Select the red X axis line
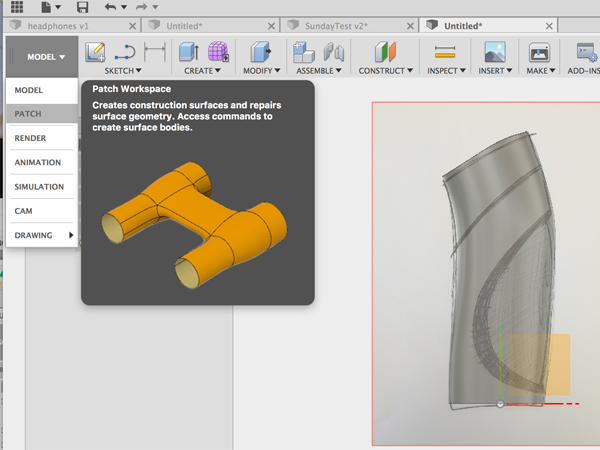600x450 pixels. [541, 404]
